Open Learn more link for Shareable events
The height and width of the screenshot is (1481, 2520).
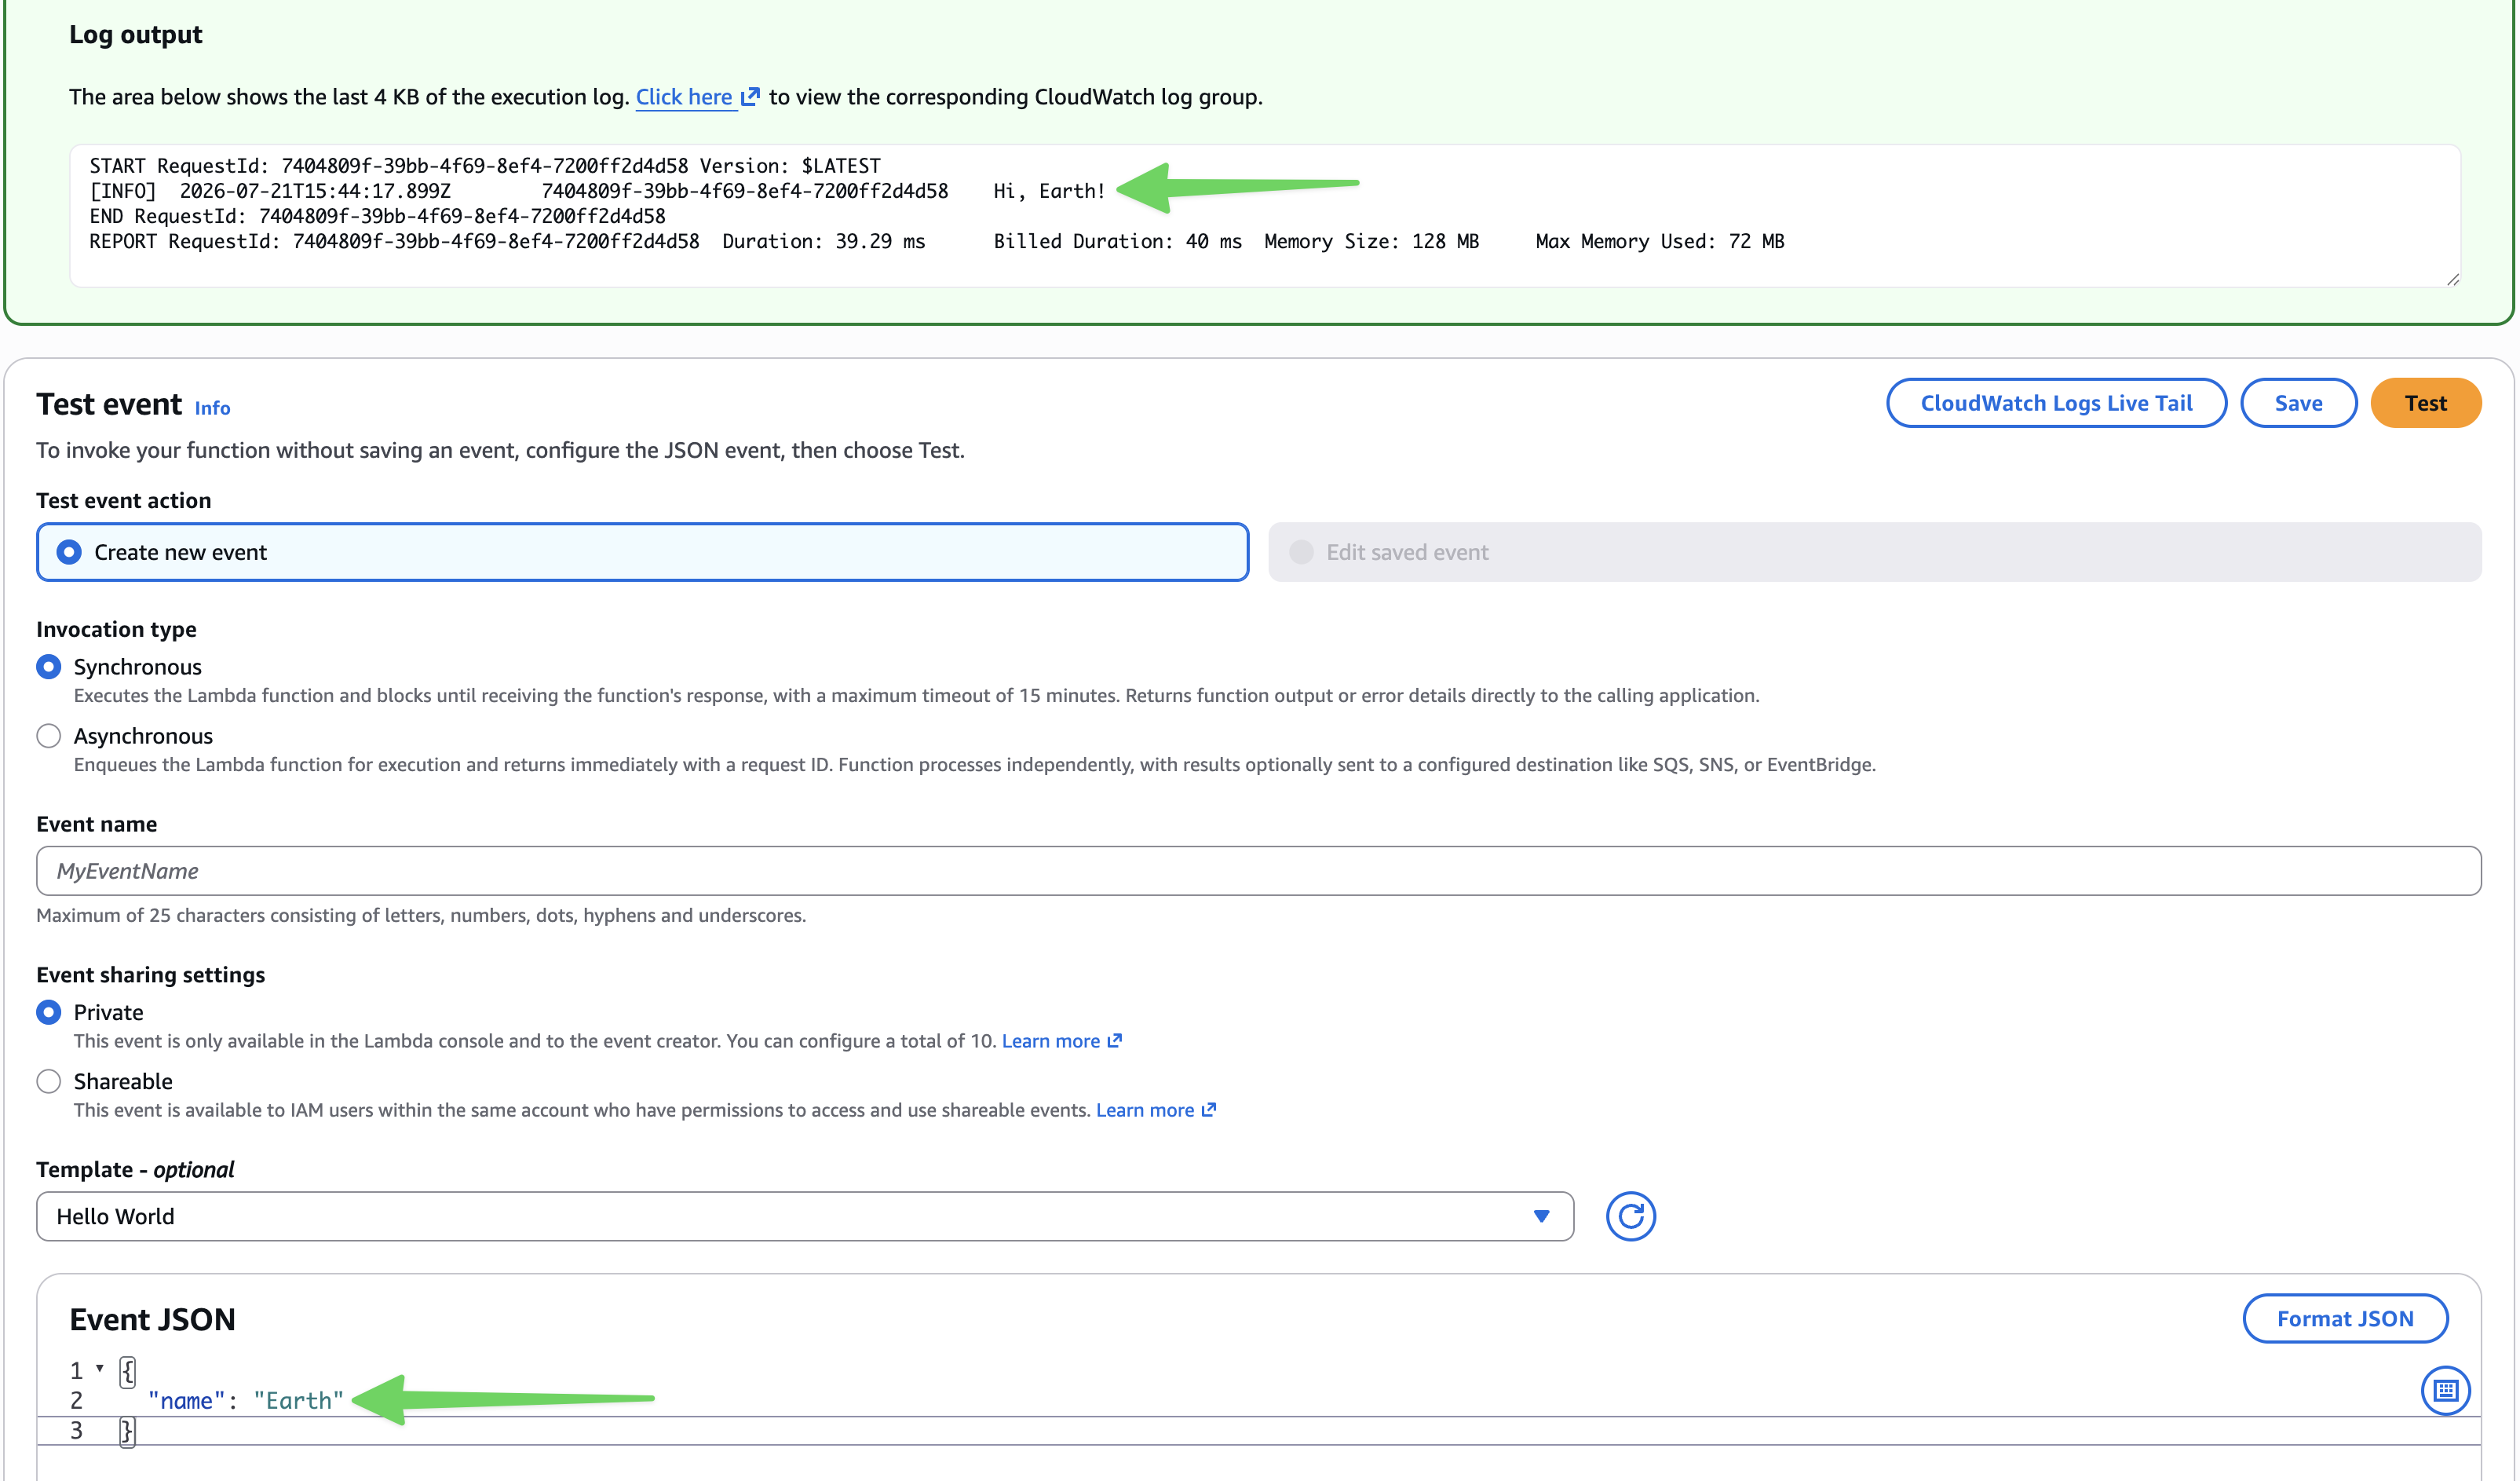pos(1144,1110)
